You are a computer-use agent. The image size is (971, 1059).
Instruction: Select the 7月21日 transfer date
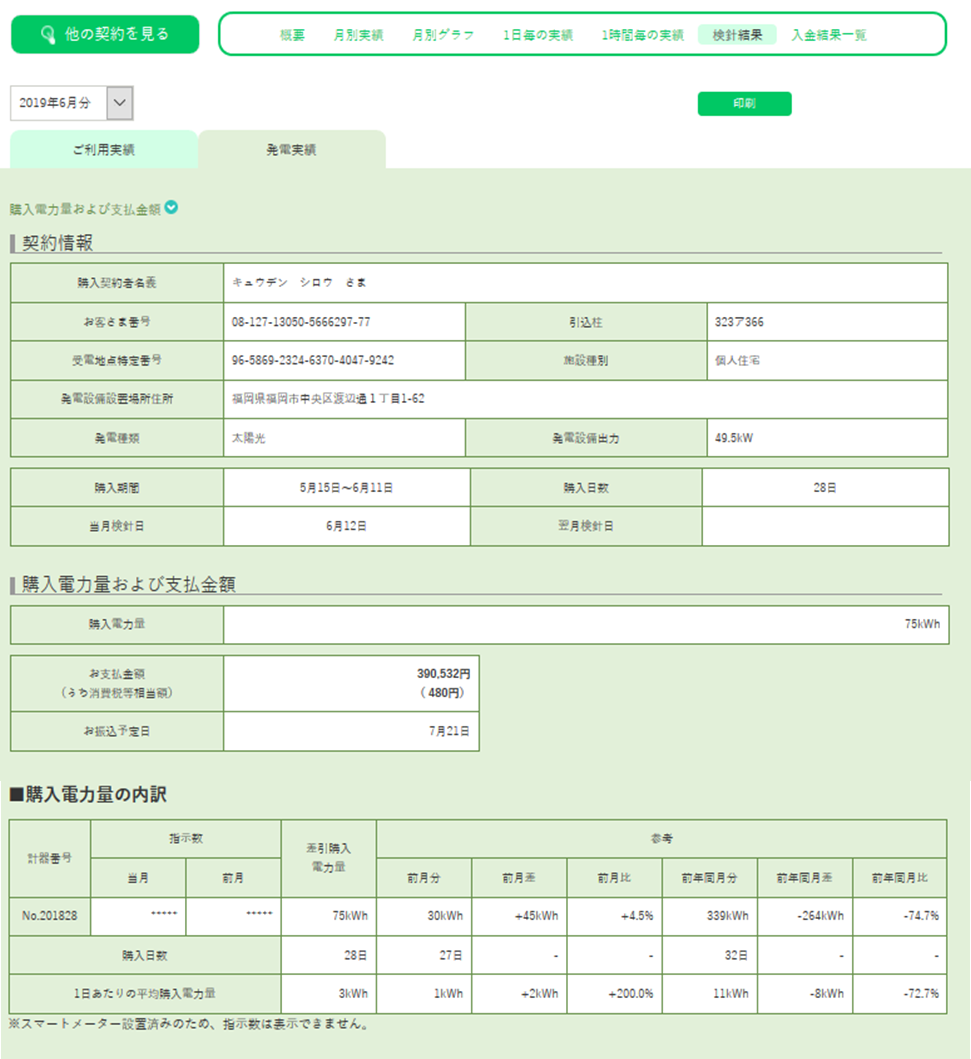click(449, 731)
